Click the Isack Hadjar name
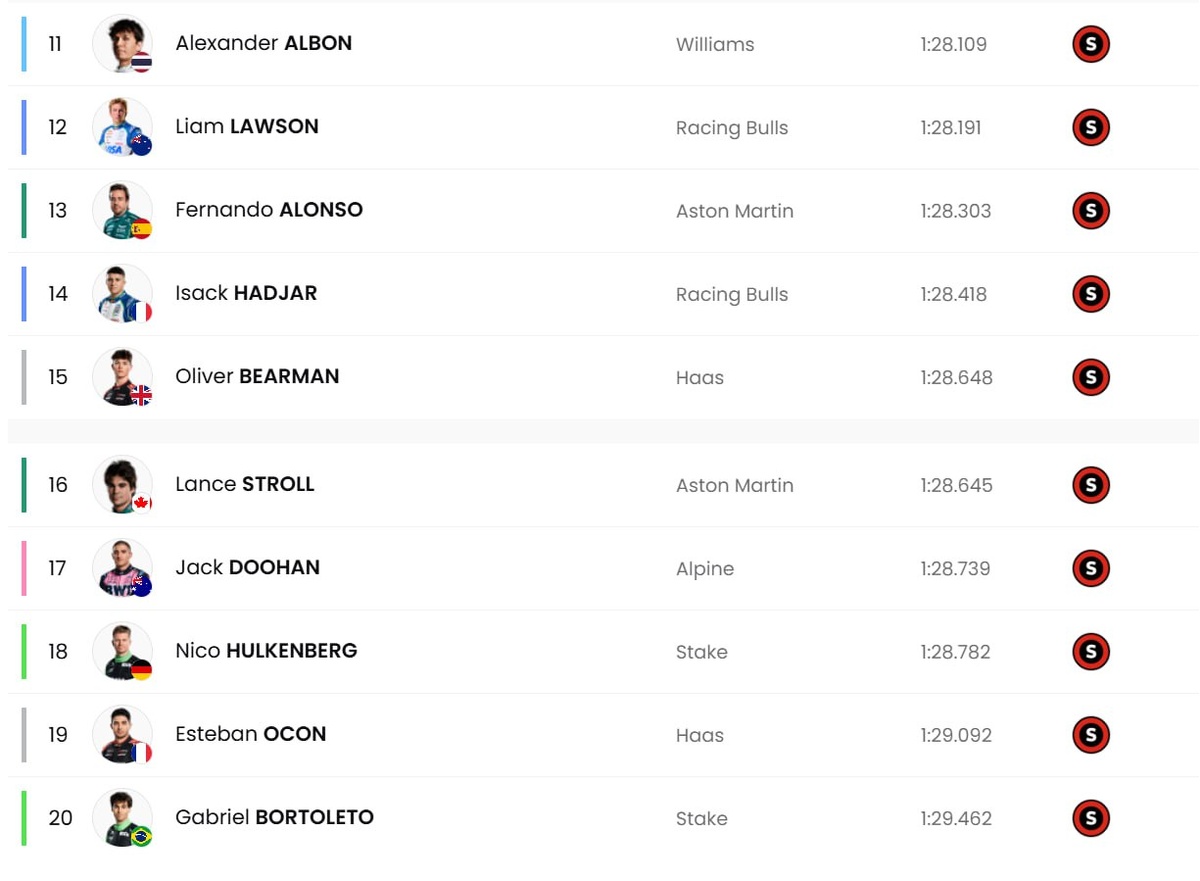This screenshot has width=1200, height=881. coord(246,293)
